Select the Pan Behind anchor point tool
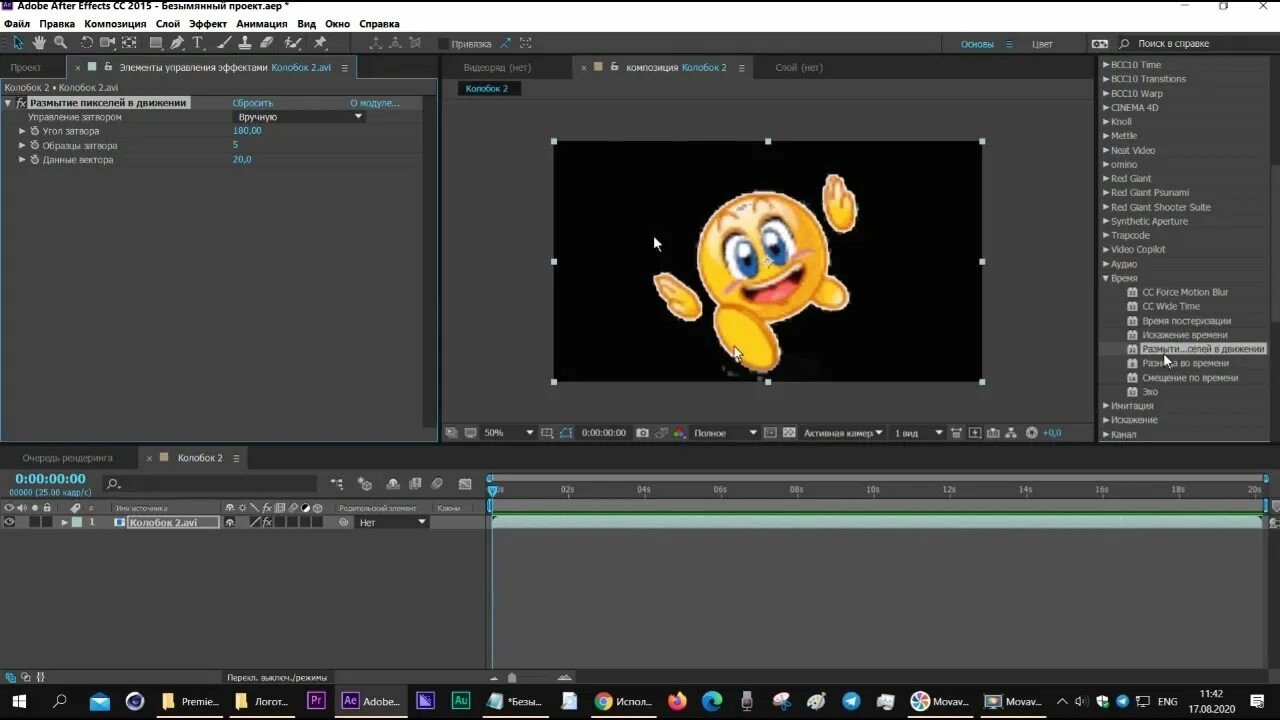This screenshot has height=720, width=1280. coord(129,43)
